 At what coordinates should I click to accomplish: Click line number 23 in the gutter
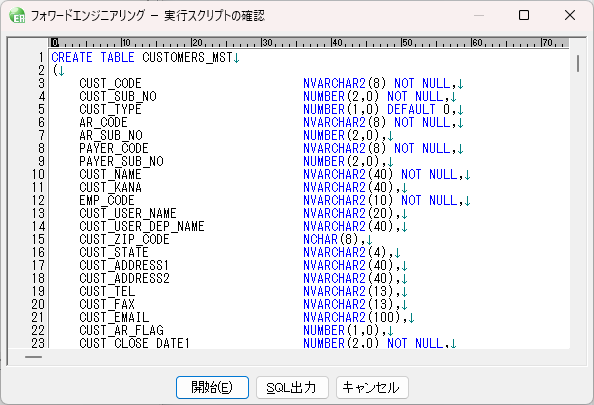point(38,343)
